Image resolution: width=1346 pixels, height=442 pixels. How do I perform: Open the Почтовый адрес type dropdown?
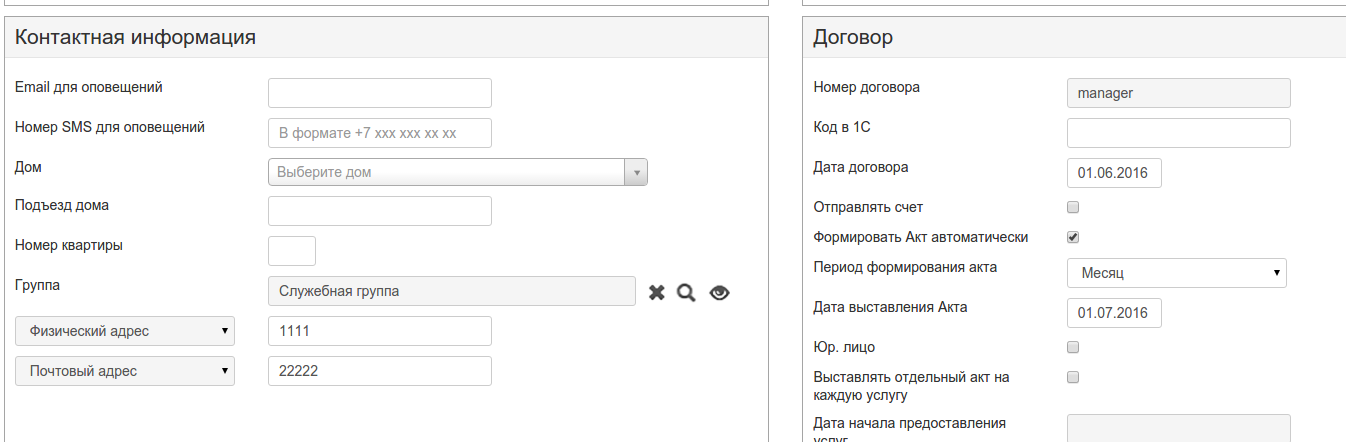coord(125,371)
